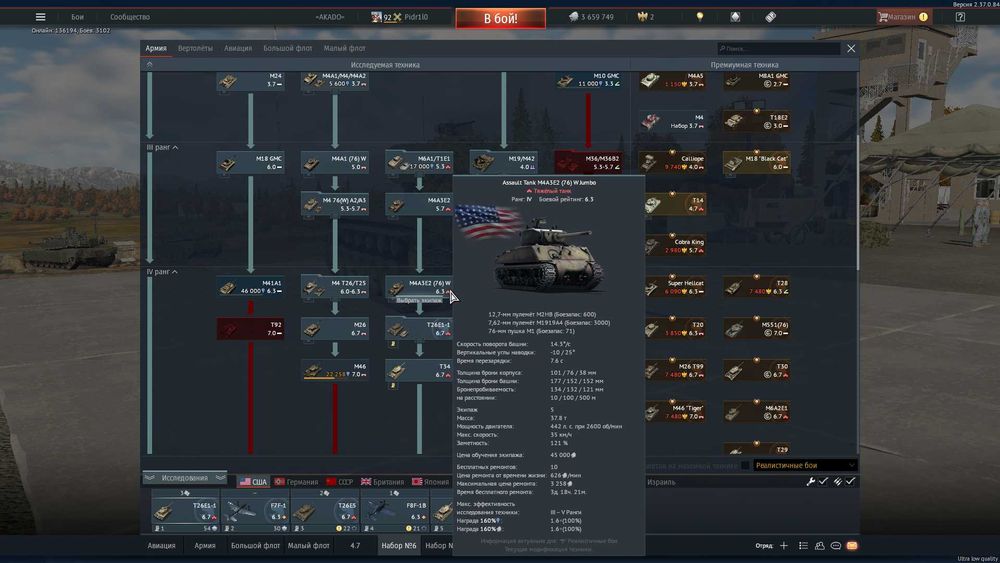Select the M41A1 tank card
The height and width of the screenshot is (563, 1000).
pos(250,287)
